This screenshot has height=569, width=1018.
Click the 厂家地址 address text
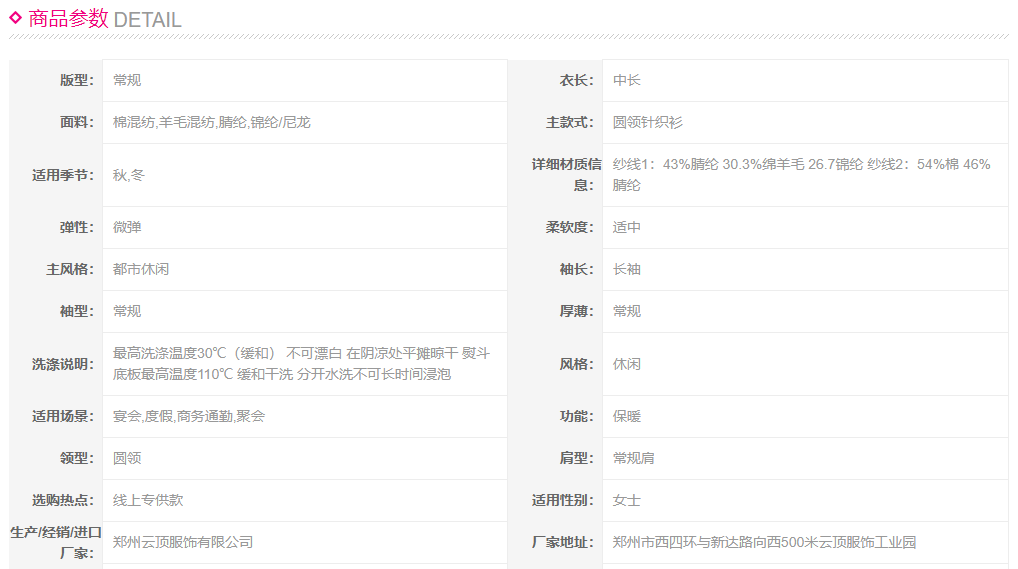(764, 542)
